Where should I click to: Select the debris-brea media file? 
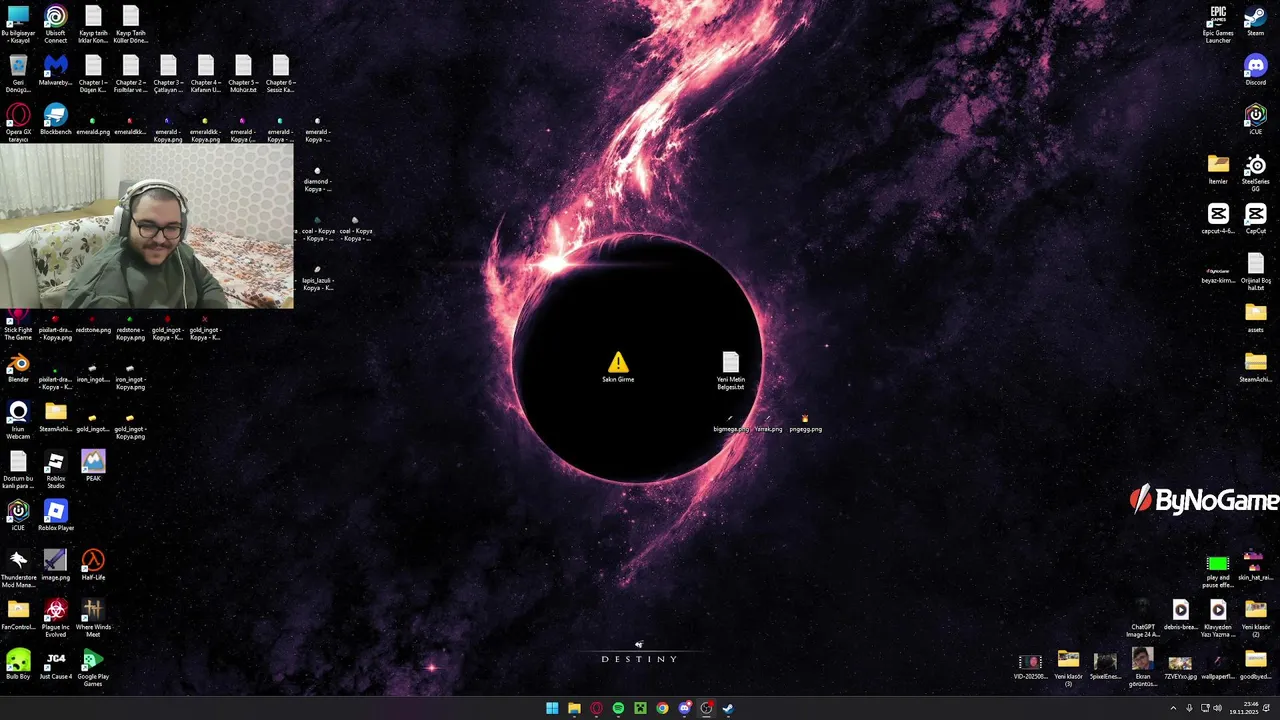1181,614
